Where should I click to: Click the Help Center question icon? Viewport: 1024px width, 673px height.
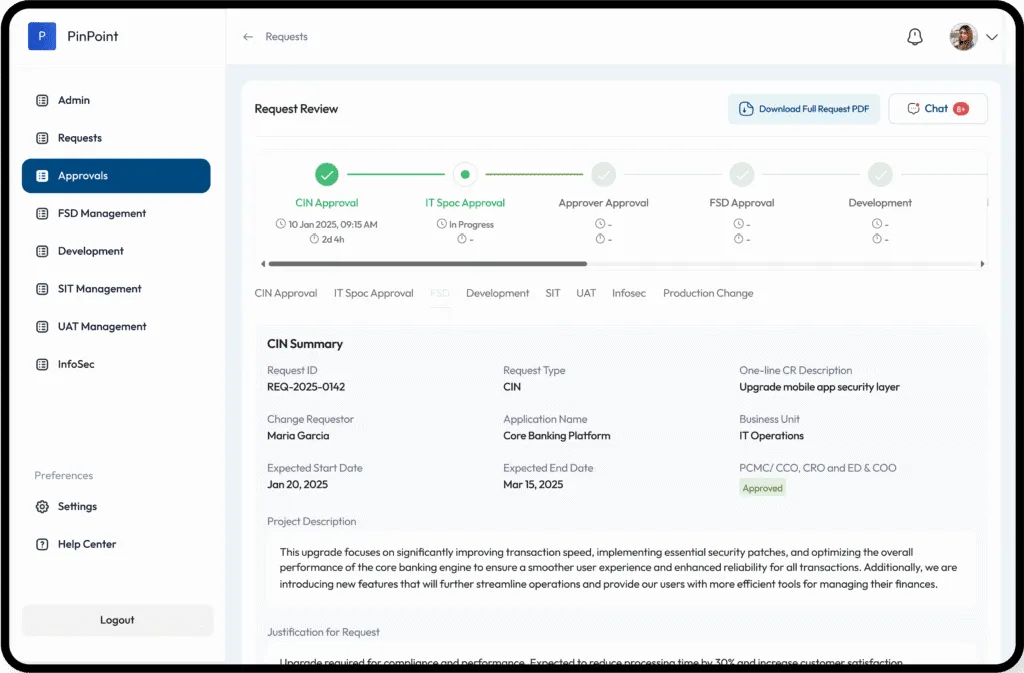(x=42, y=545)
